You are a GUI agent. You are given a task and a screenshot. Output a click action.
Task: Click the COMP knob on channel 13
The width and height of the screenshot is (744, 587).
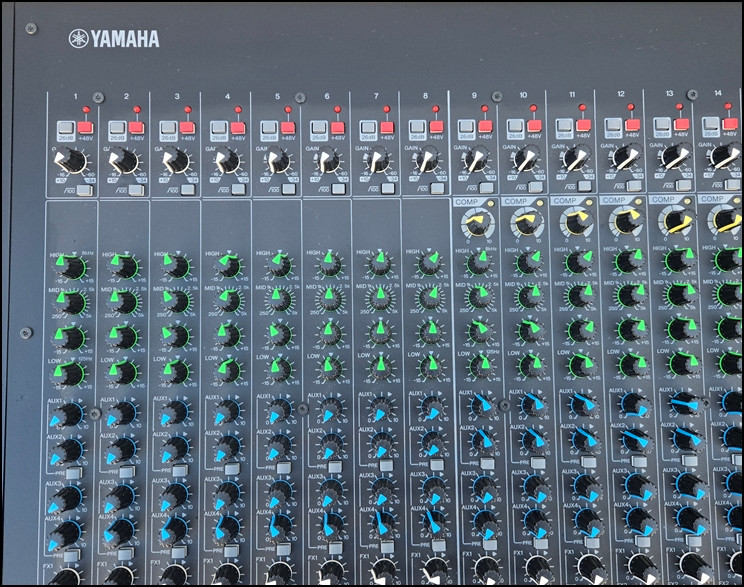(x=677, y=221)
